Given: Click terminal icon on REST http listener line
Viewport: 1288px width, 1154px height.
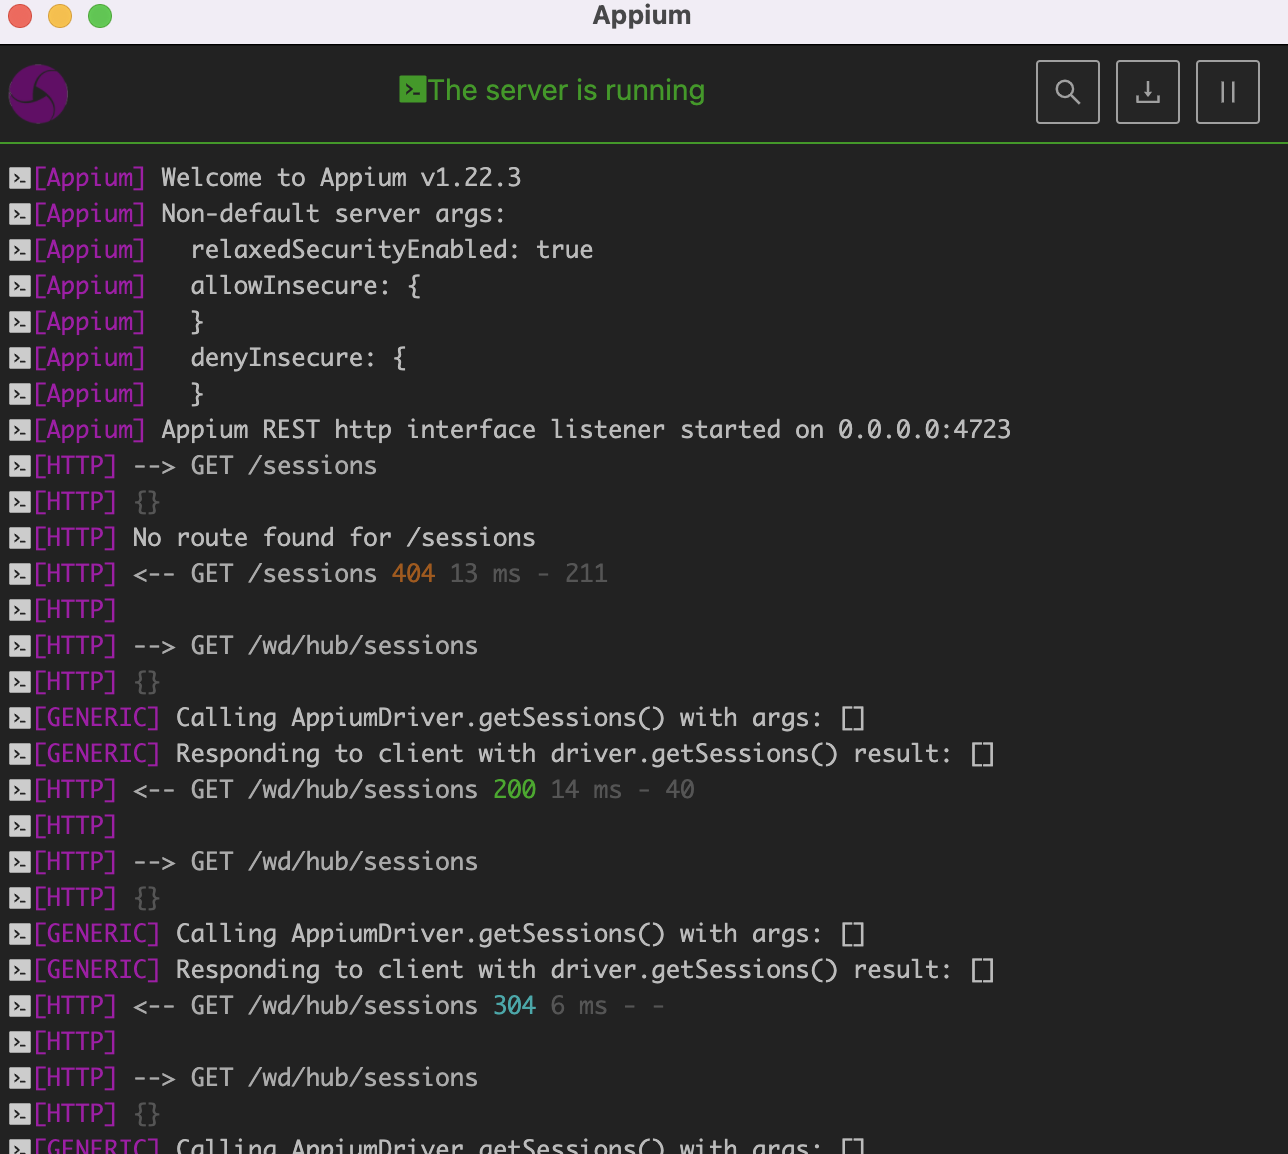Looking at the screenshot, I should tap(20, 431).
